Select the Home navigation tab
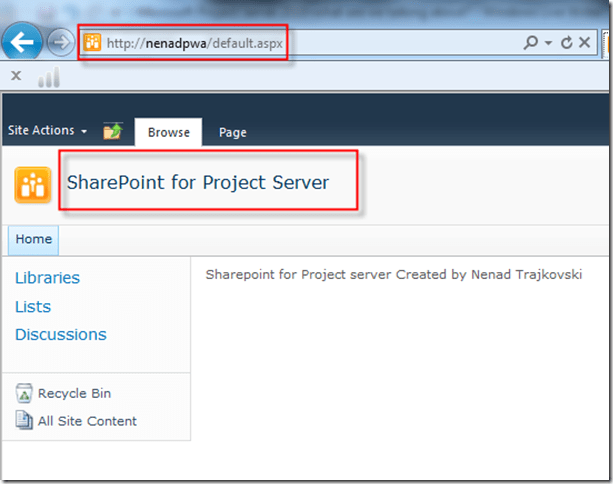Image resolution: width=613 pixels, height=484 pixels. (x=33, y=240)
